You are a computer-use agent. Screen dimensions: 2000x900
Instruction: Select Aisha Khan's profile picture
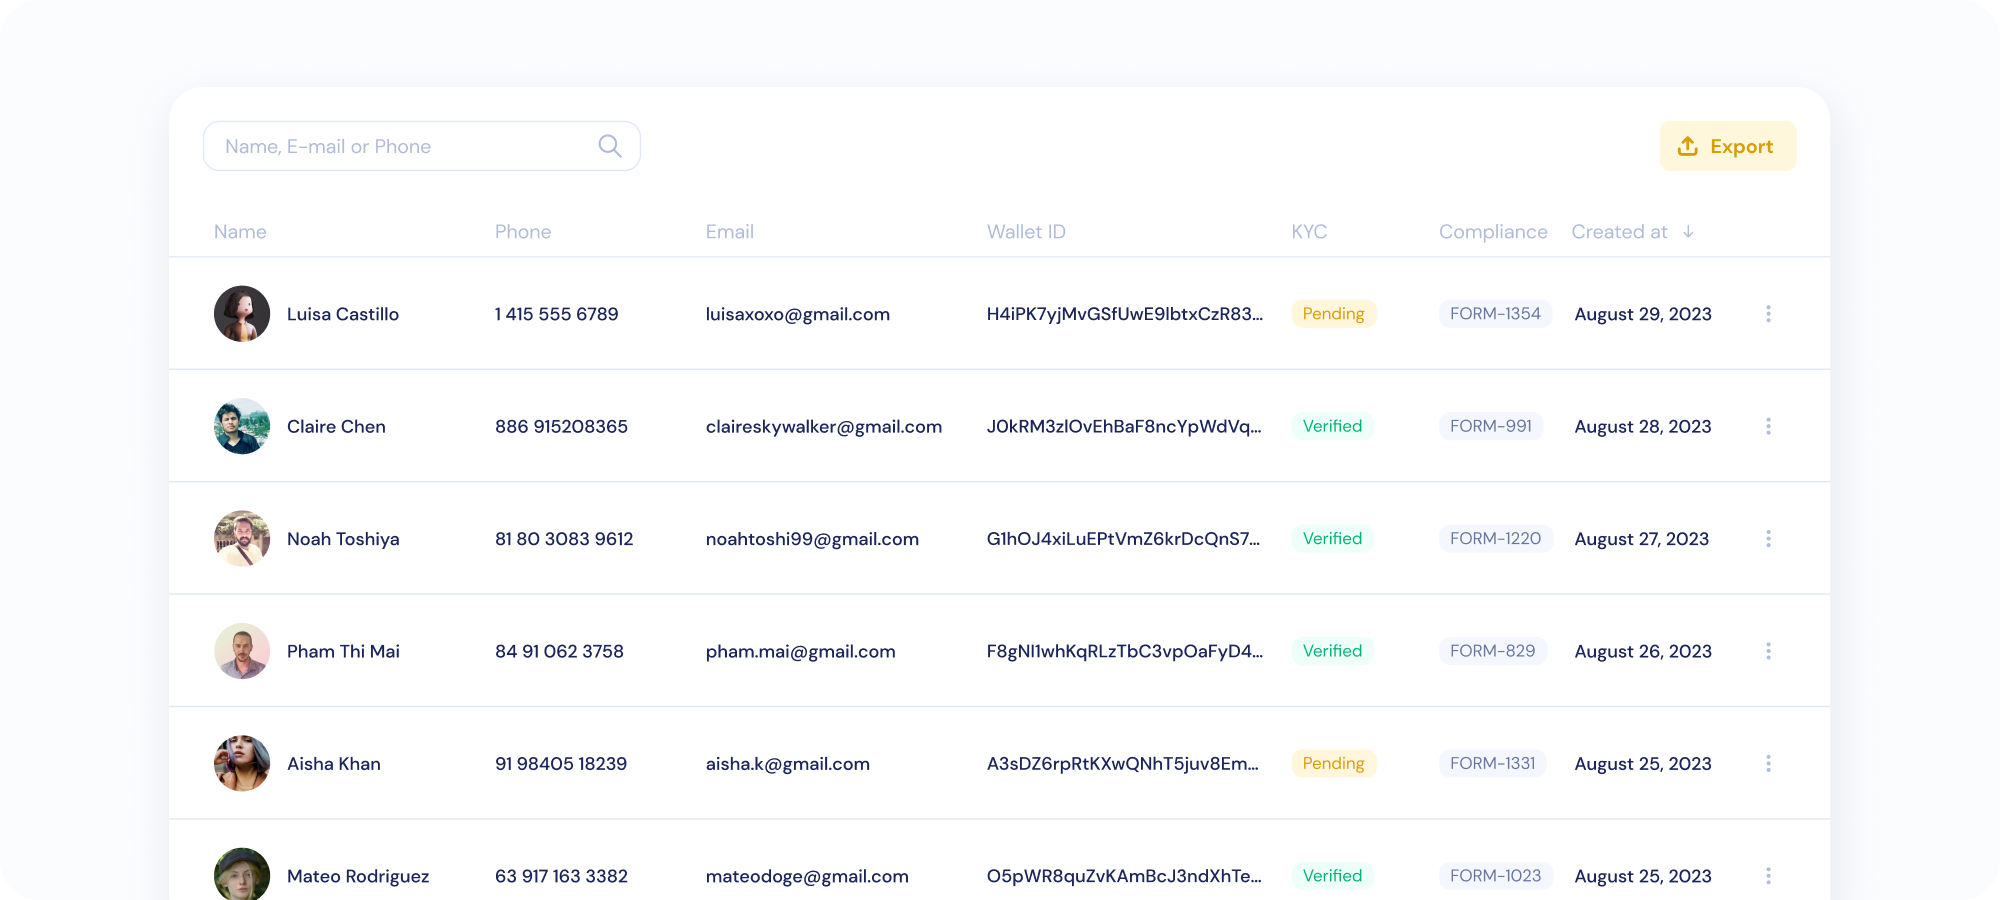[x=242, y=764]
